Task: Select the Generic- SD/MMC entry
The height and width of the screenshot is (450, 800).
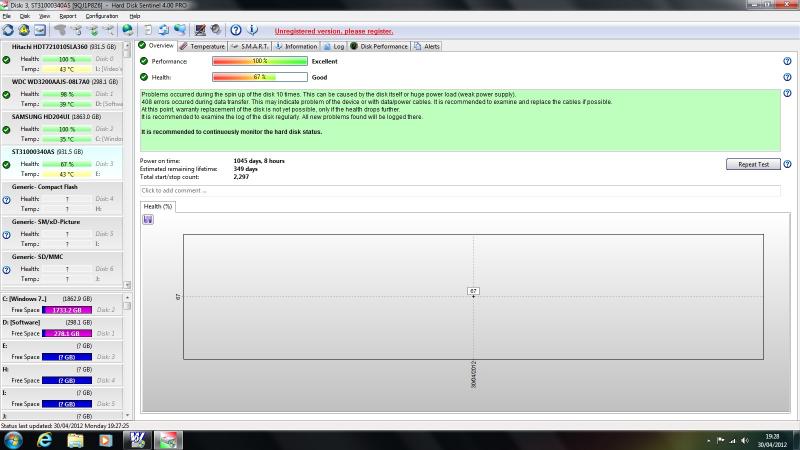Action: (62, 268)
